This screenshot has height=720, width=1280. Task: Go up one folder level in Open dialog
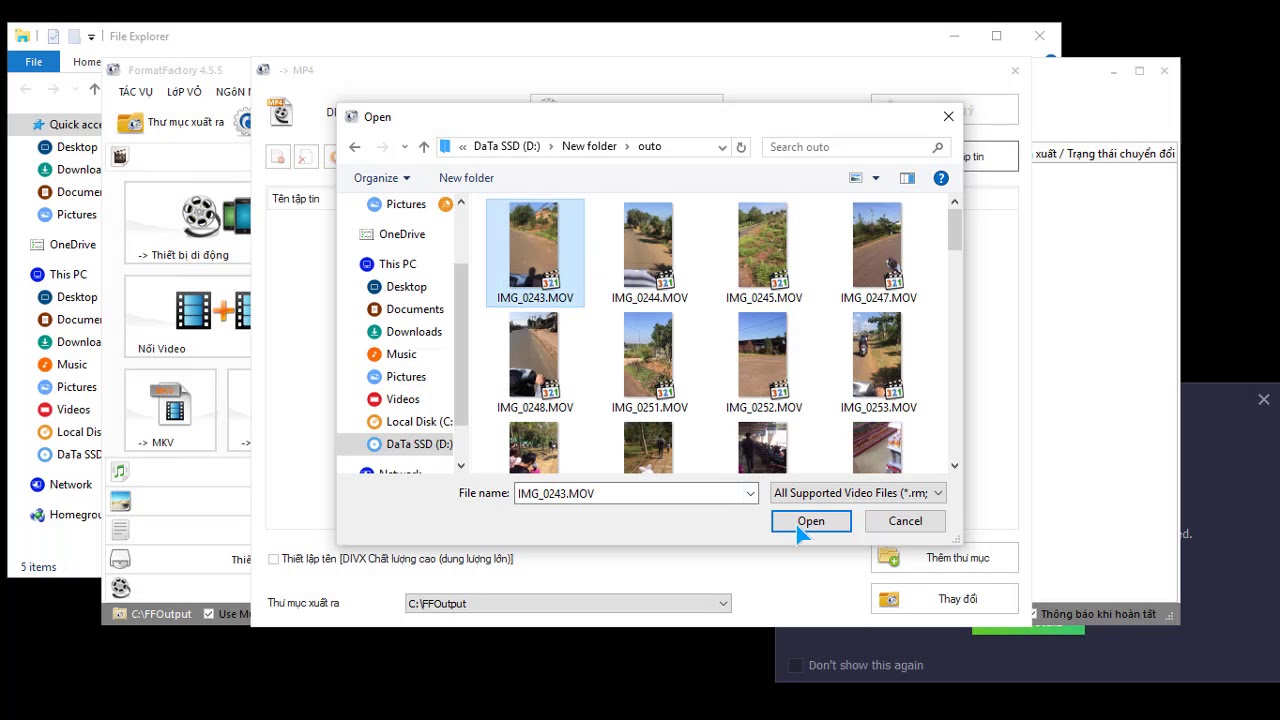coord(424,147)
